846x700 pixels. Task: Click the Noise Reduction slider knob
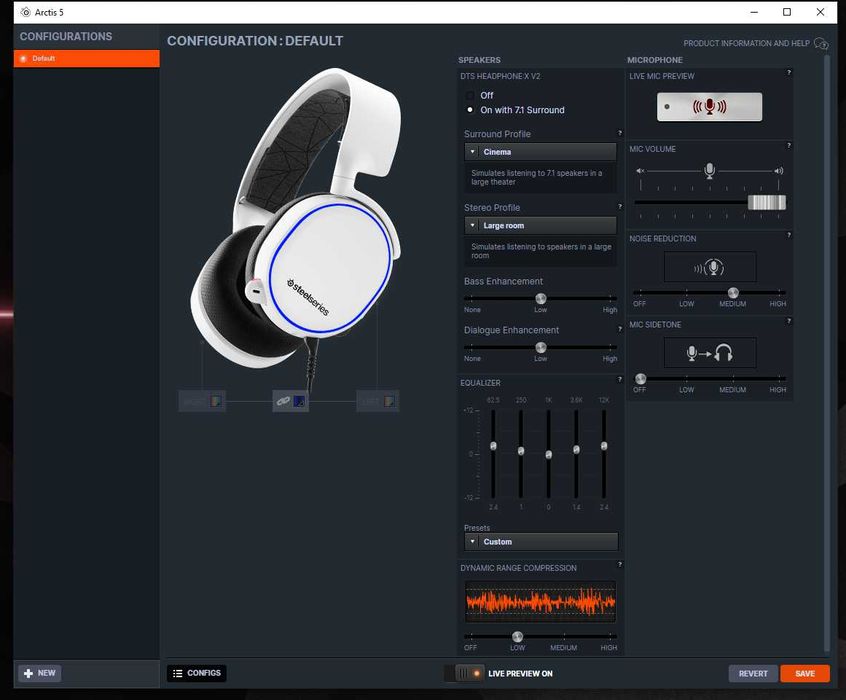click(x=733, y=293)
